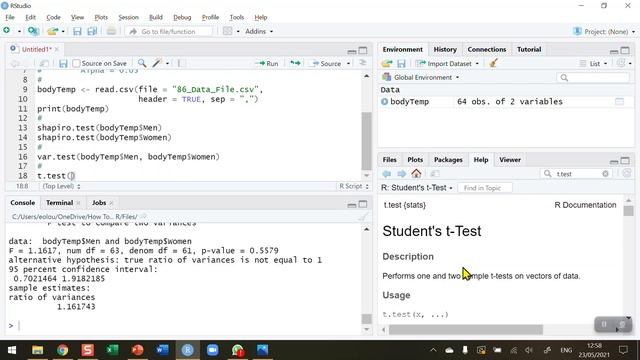
Task: Click the New File icon
Action: click(x=7, y=31)
